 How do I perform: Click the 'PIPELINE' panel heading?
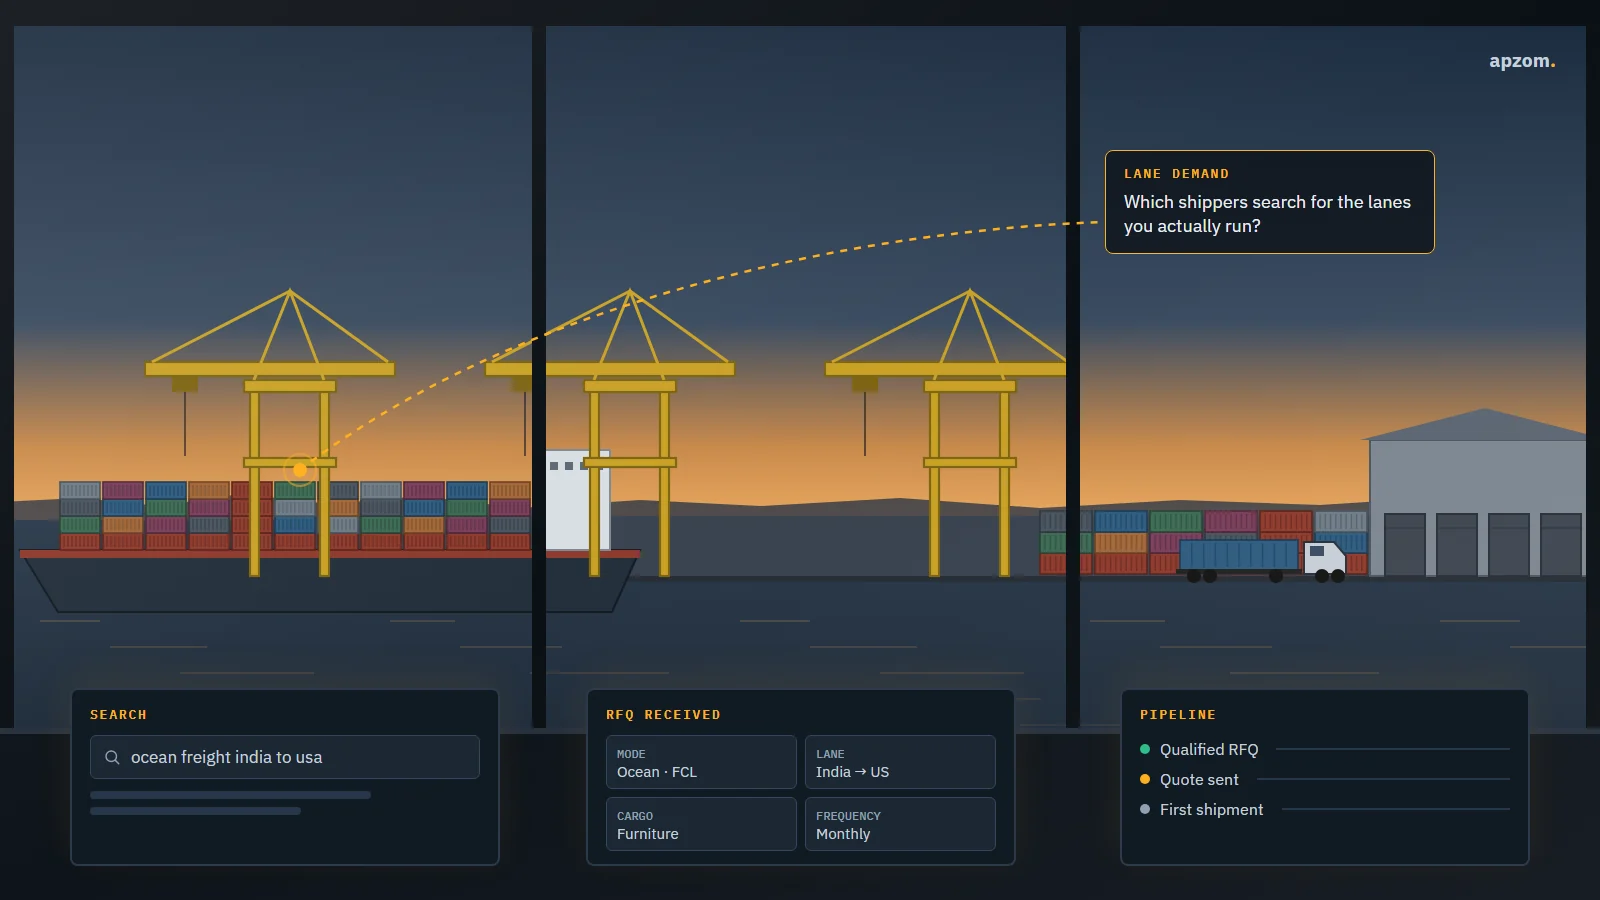[x=1178, y=715]
